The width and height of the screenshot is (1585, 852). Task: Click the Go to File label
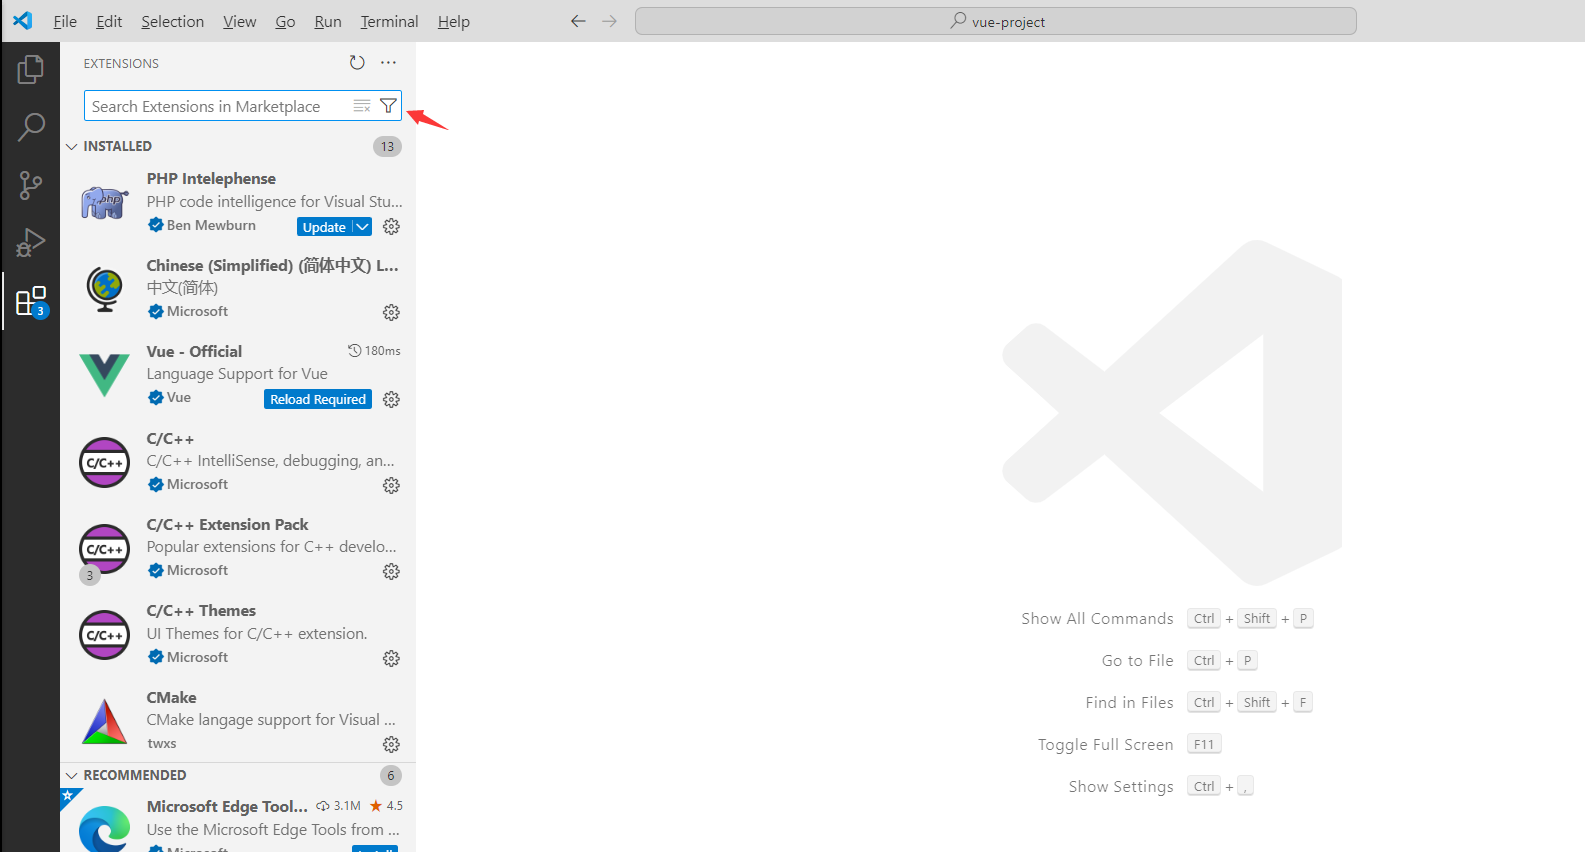[1137, 661]
